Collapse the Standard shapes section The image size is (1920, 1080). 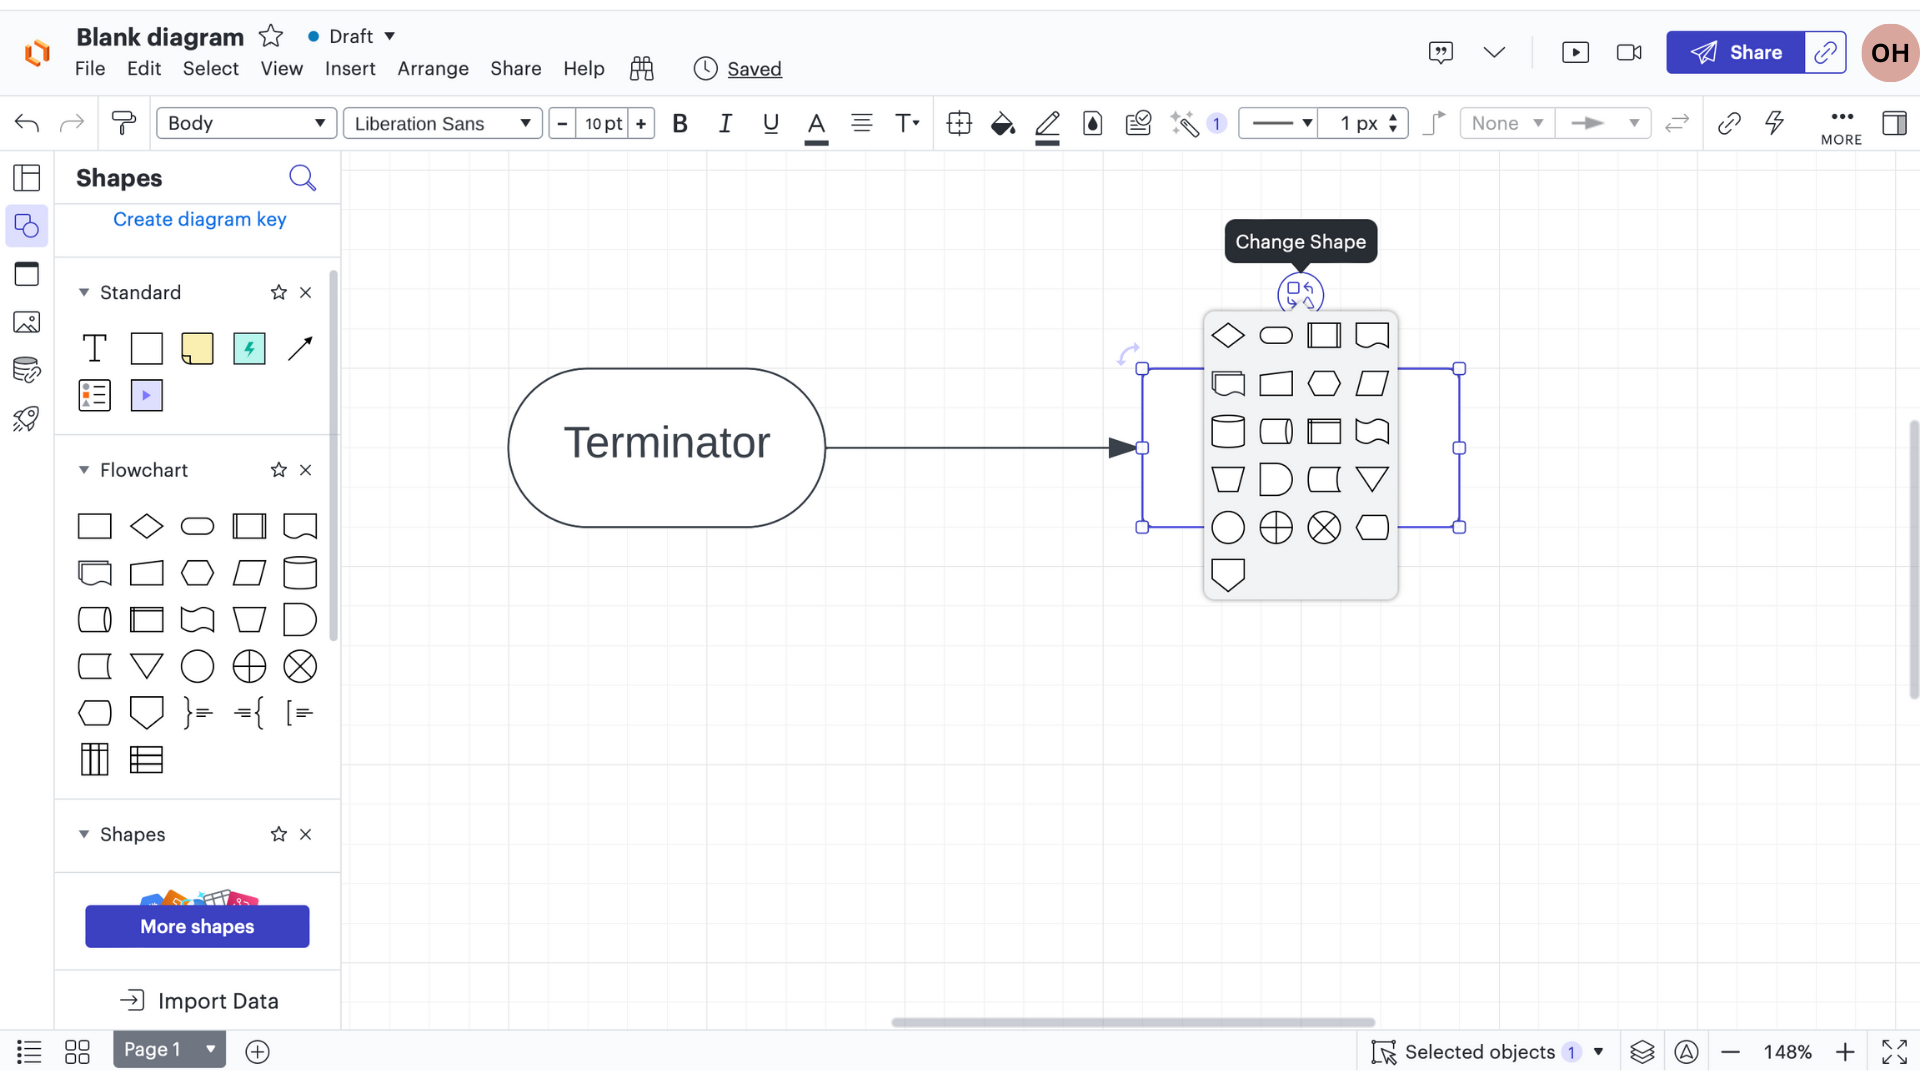84,292
